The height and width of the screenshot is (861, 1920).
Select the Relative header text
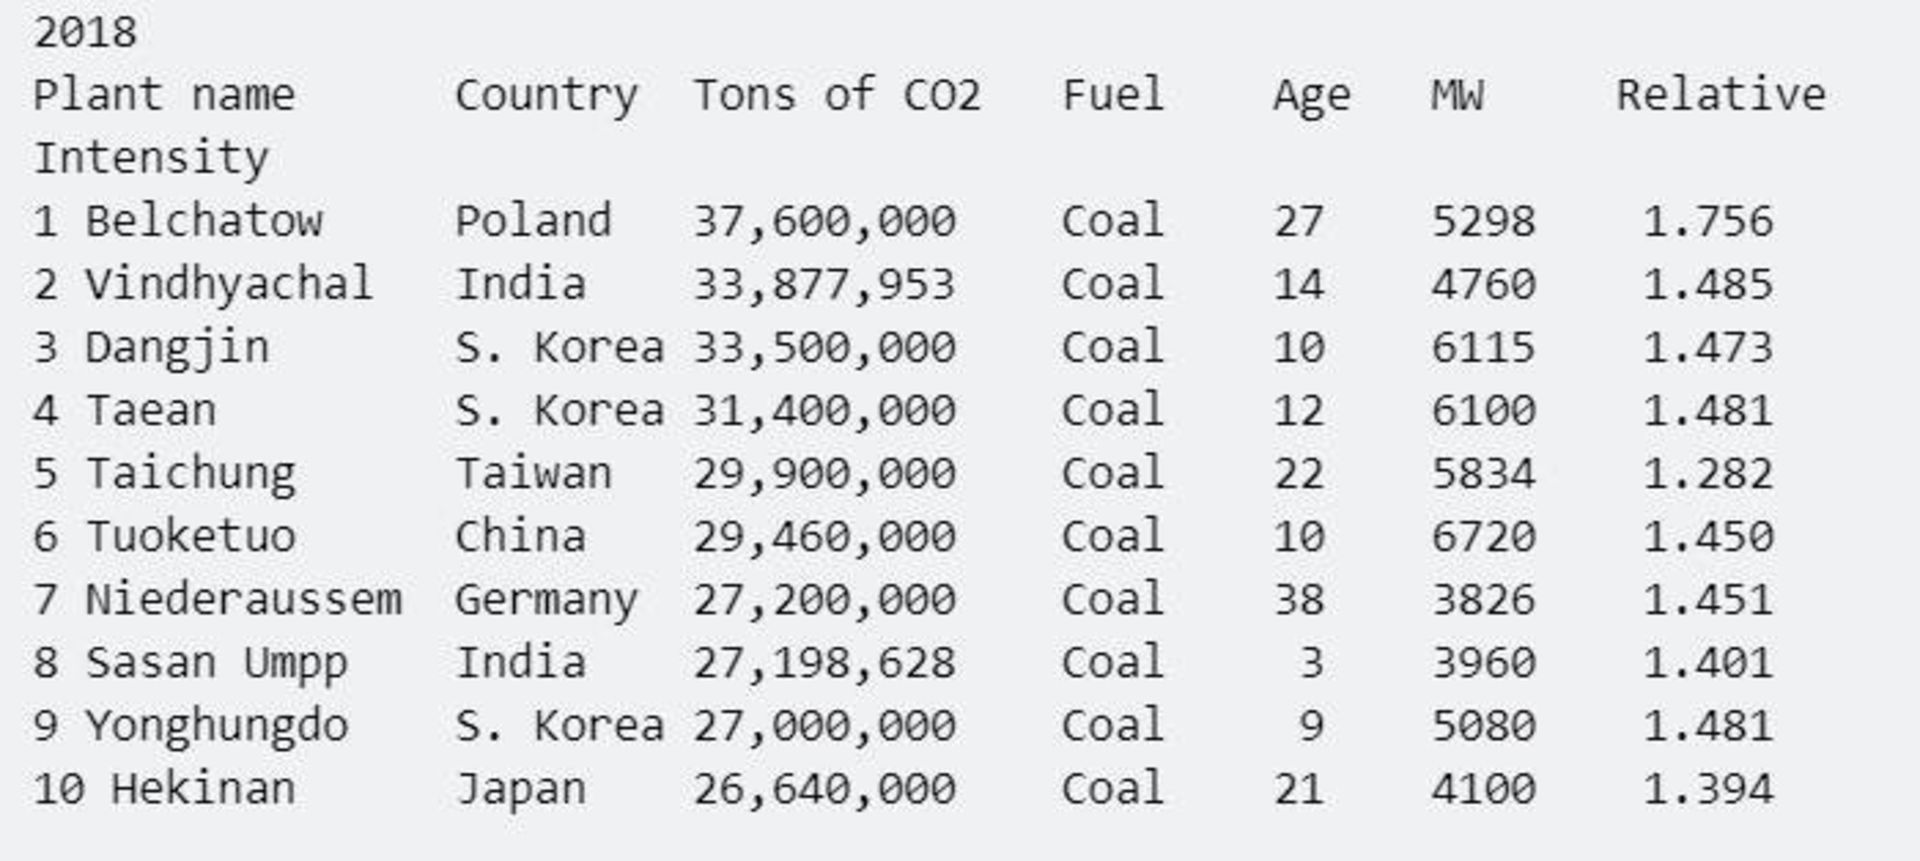[1721, 96]
